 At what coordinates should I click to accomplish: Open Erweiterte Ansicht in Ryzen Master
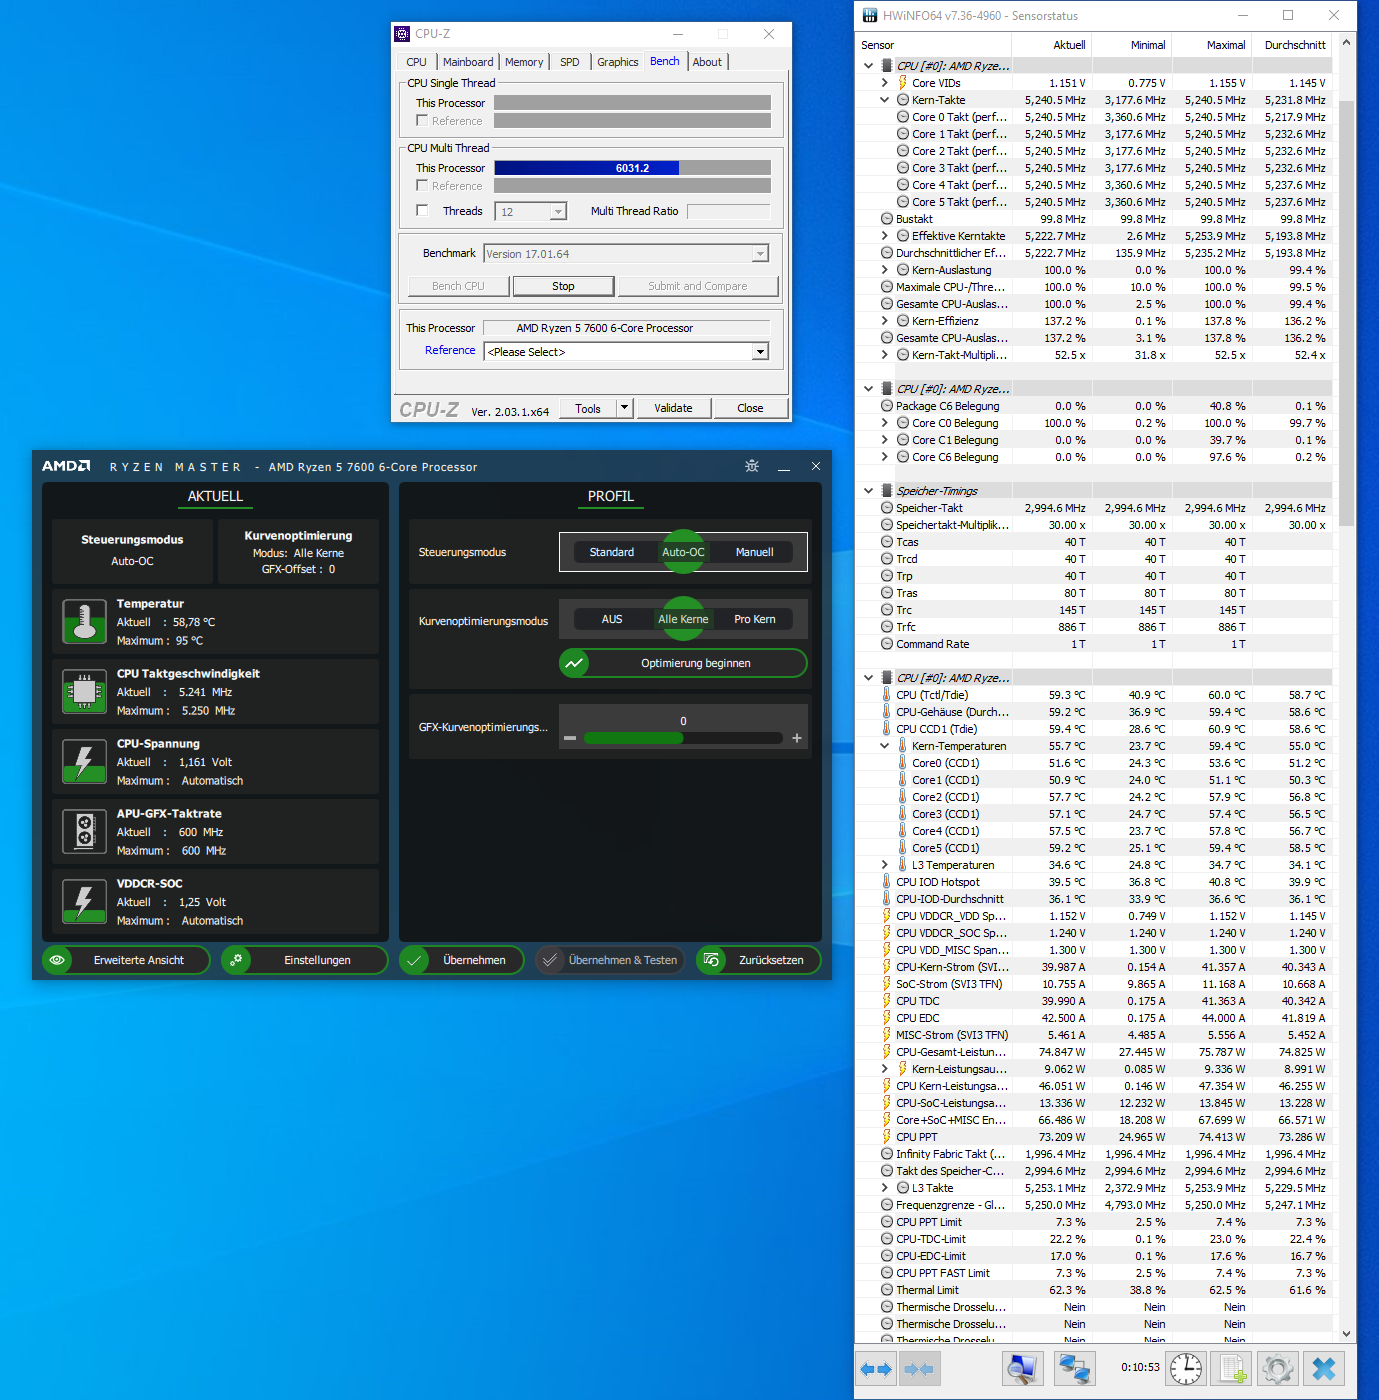pyautogui.click(x=126, y=960)
